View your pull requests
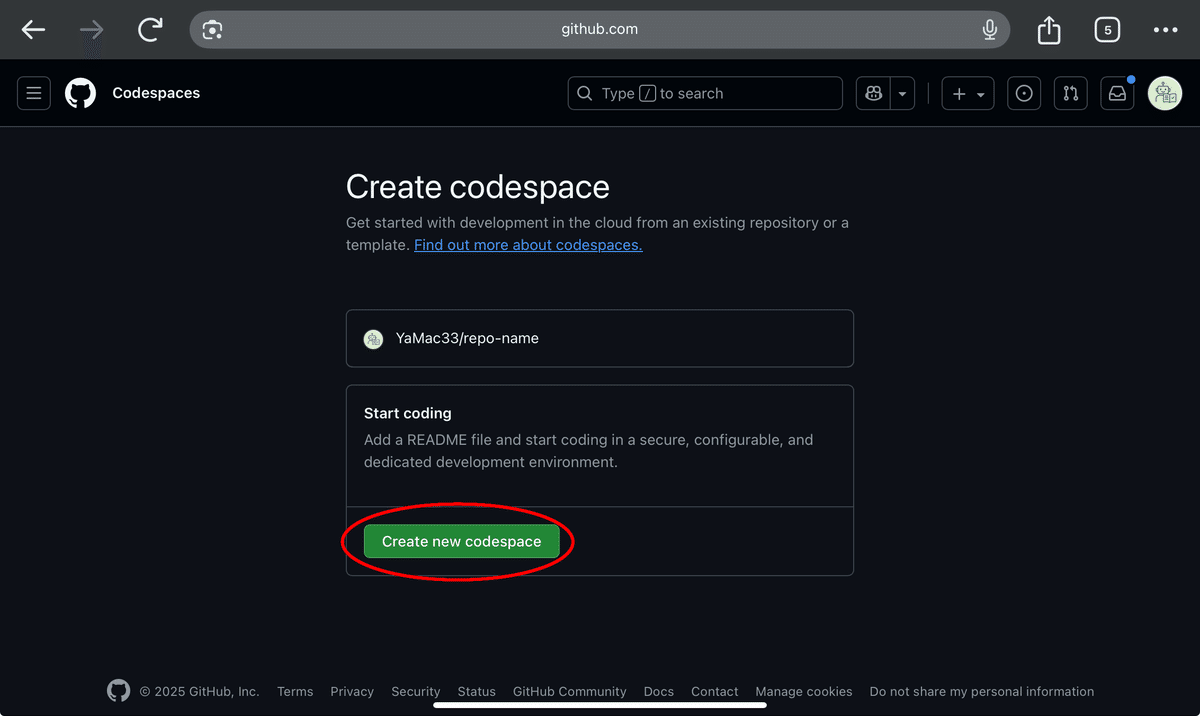The height and width of the screenshot is (716, 1200). coord(1070,93)
